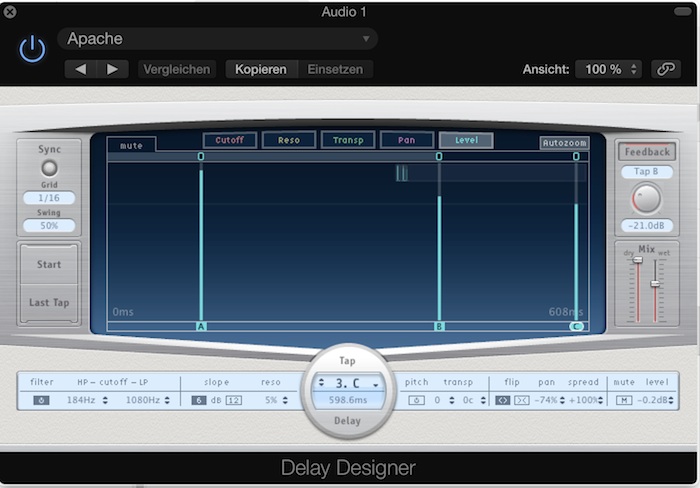Toggle the pitch on/off button
The image size is (700, 488).
tap(417, 400)
